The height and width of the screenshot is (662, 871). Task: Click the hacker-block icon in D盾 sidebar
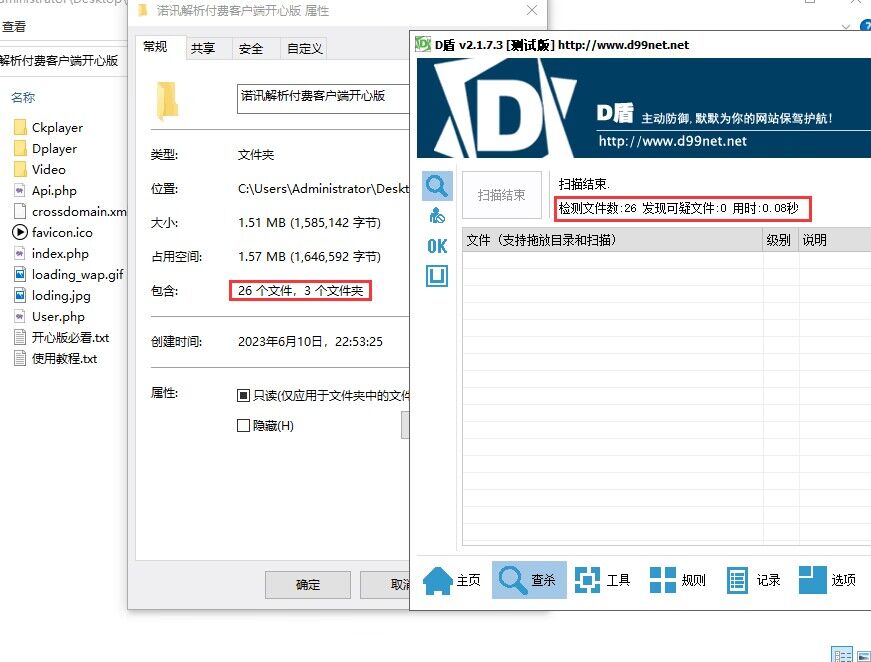click(x=435, y=214)
